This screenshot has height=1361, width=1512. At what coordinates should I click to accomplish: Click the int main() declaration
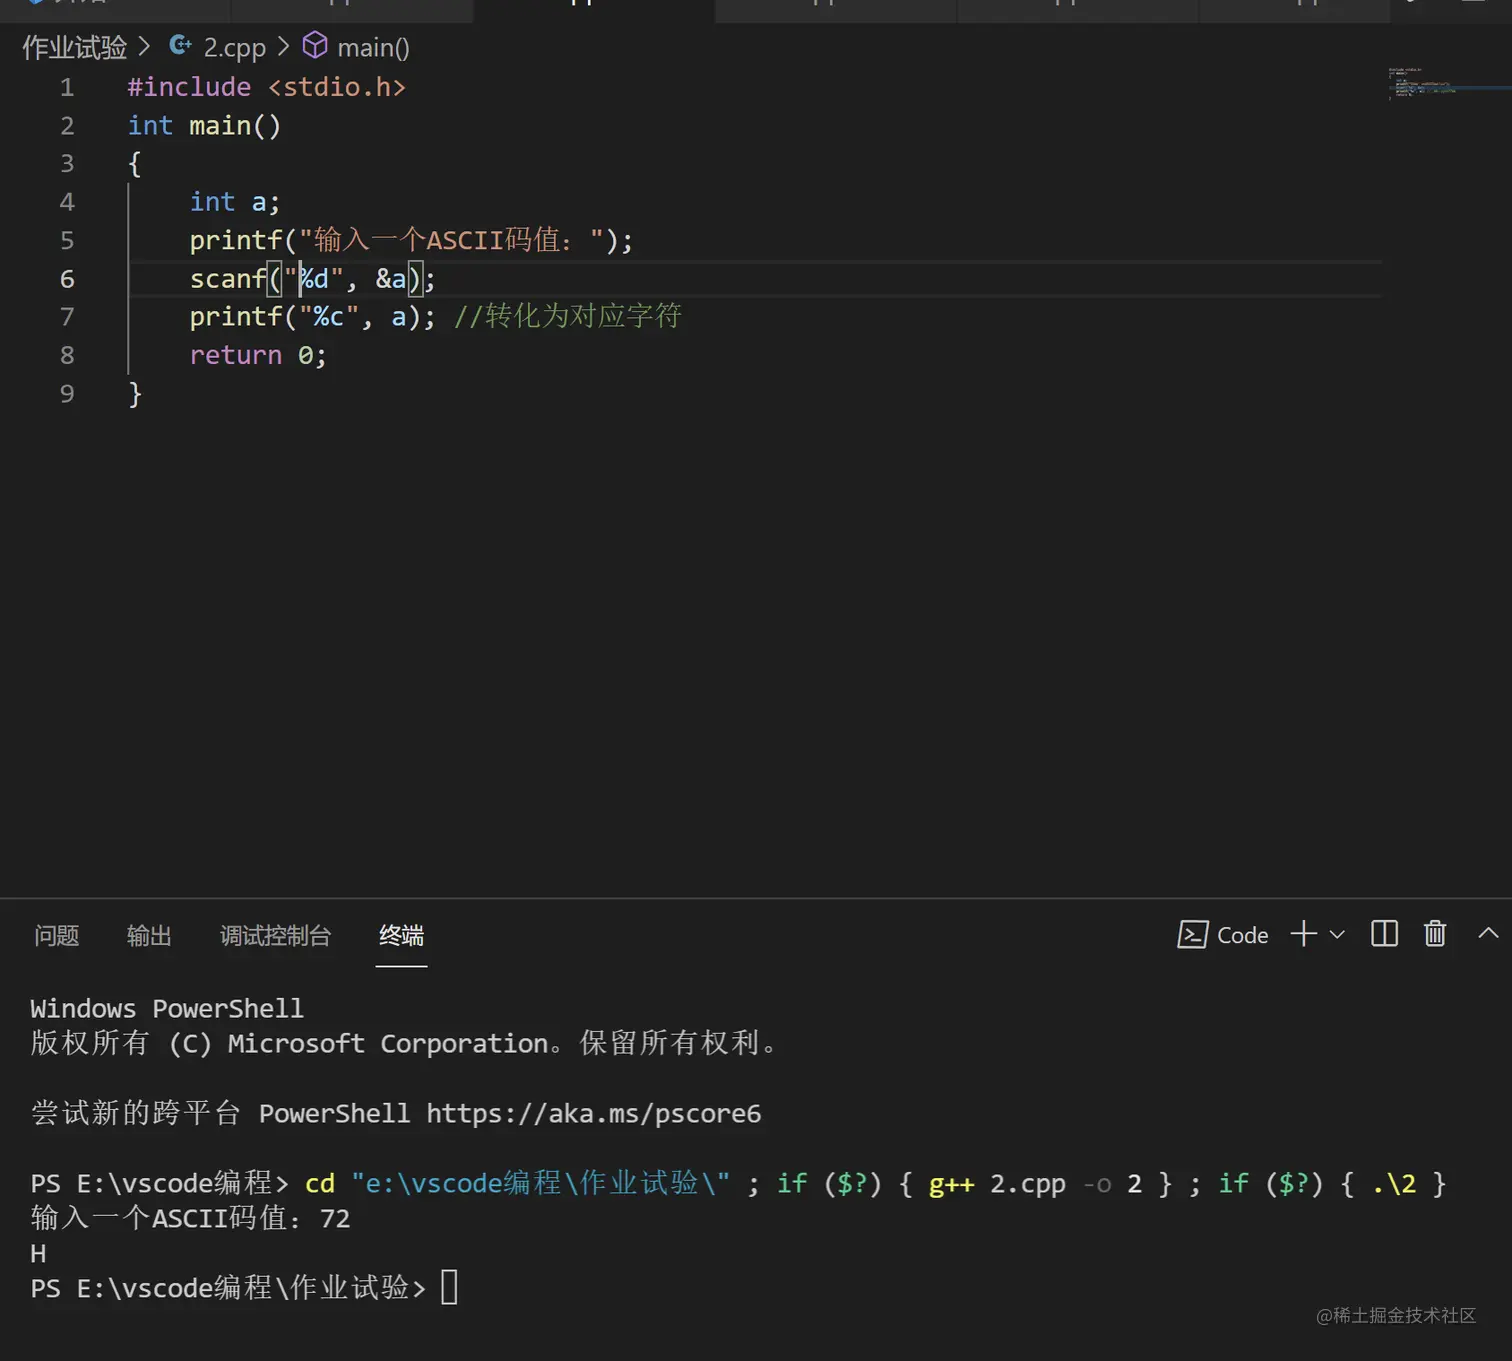(x=204, y=126)
